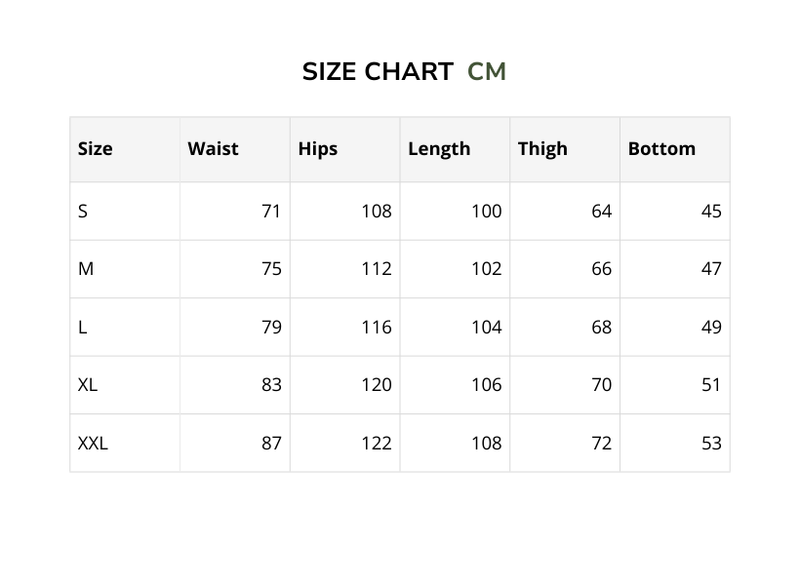The width and height of the screenshot is (800, 585).
Task: Select the Size column header
Action: coord(95,149)
